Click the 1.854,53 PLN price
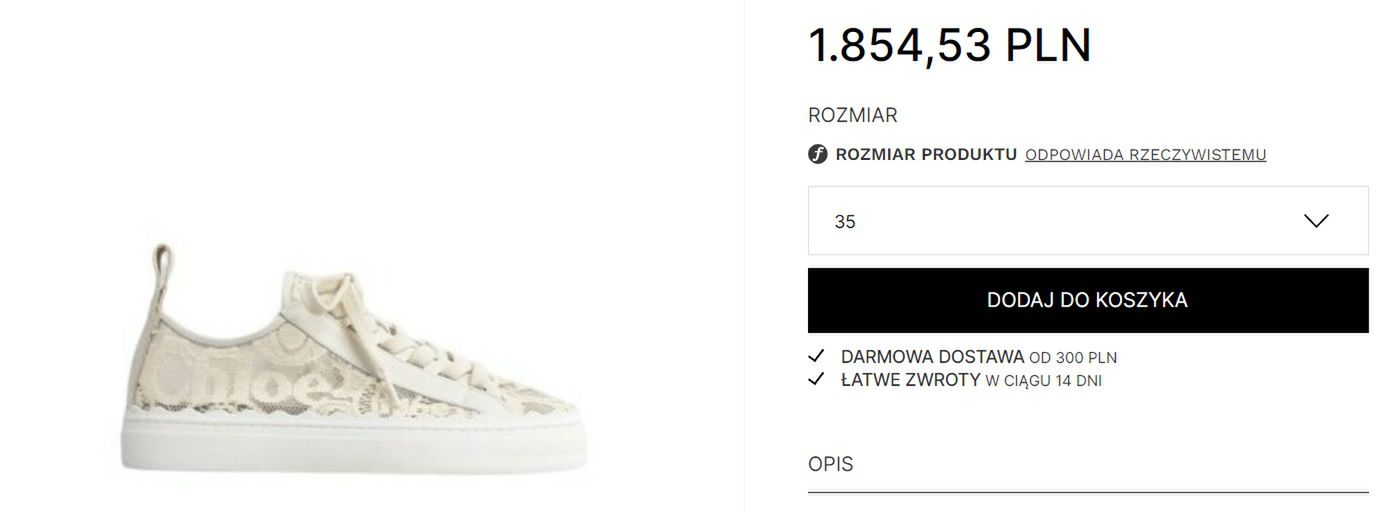Screen dimensions: 1395x512 [x=949, y=46]
